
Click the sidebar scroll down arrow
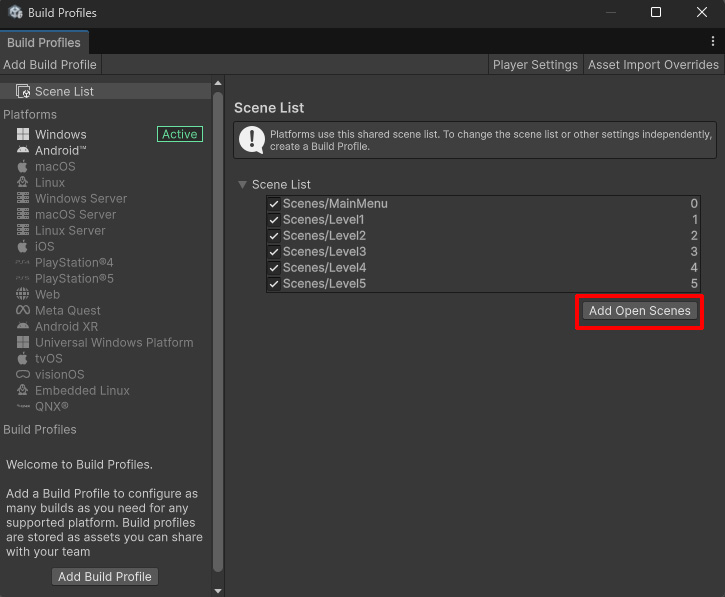tap(218, 591)
